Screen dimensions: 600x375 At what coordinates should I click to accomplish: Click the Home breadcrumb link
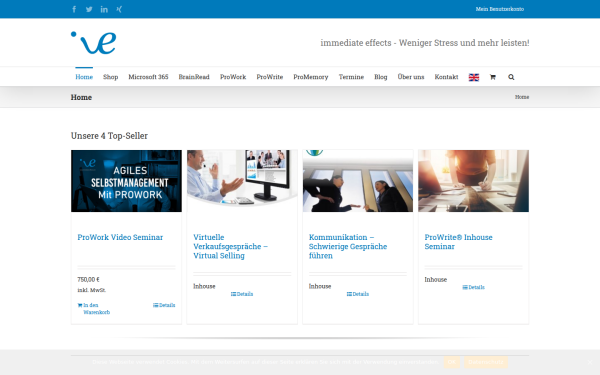pyautogui.click(x=522, y=97)
